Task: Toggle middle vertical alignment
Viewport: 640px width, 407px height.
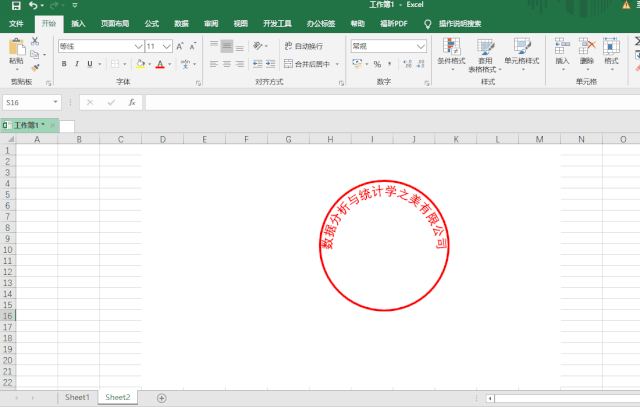Action: pyautogui.click(x=227, y=46)
